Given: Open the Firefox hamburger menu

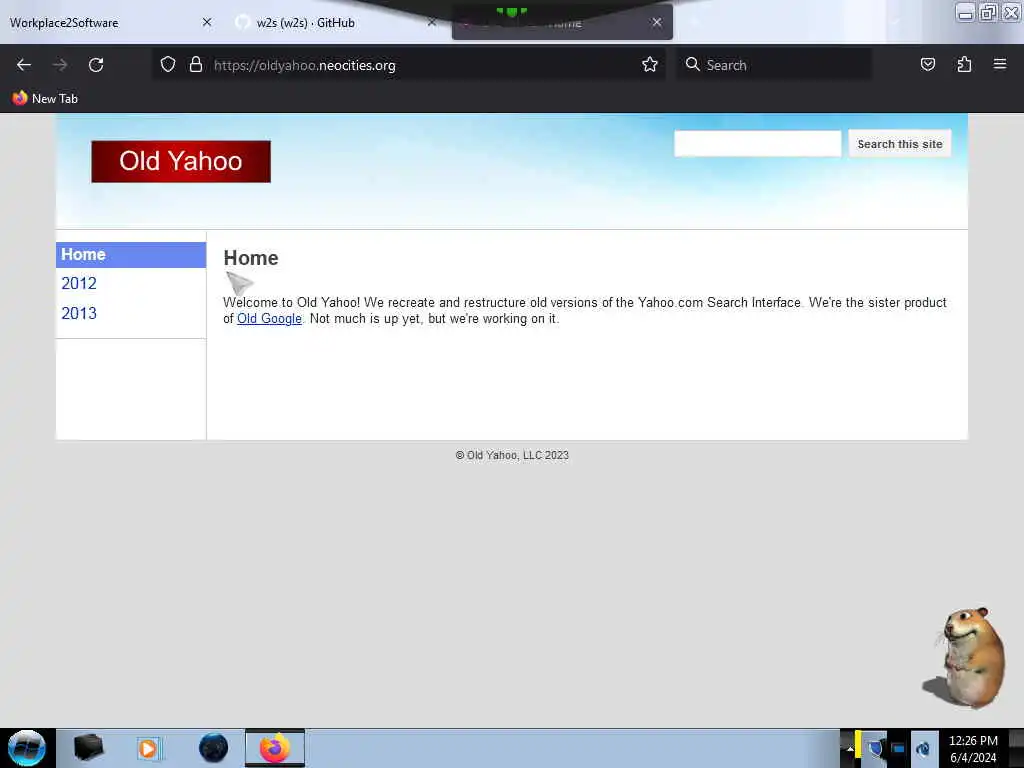Looking at the screenshot, I should pyautogui.click(x=1000, y=64).
